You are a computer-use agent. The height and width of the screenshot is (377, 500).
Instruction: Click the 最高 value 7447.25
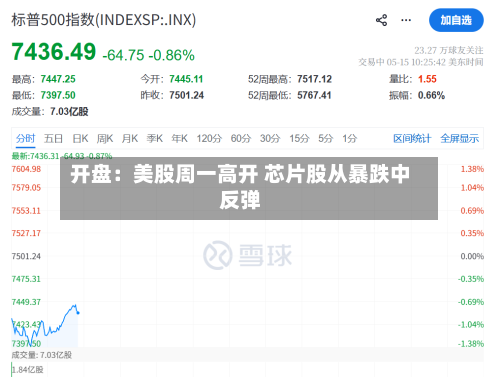58,79
